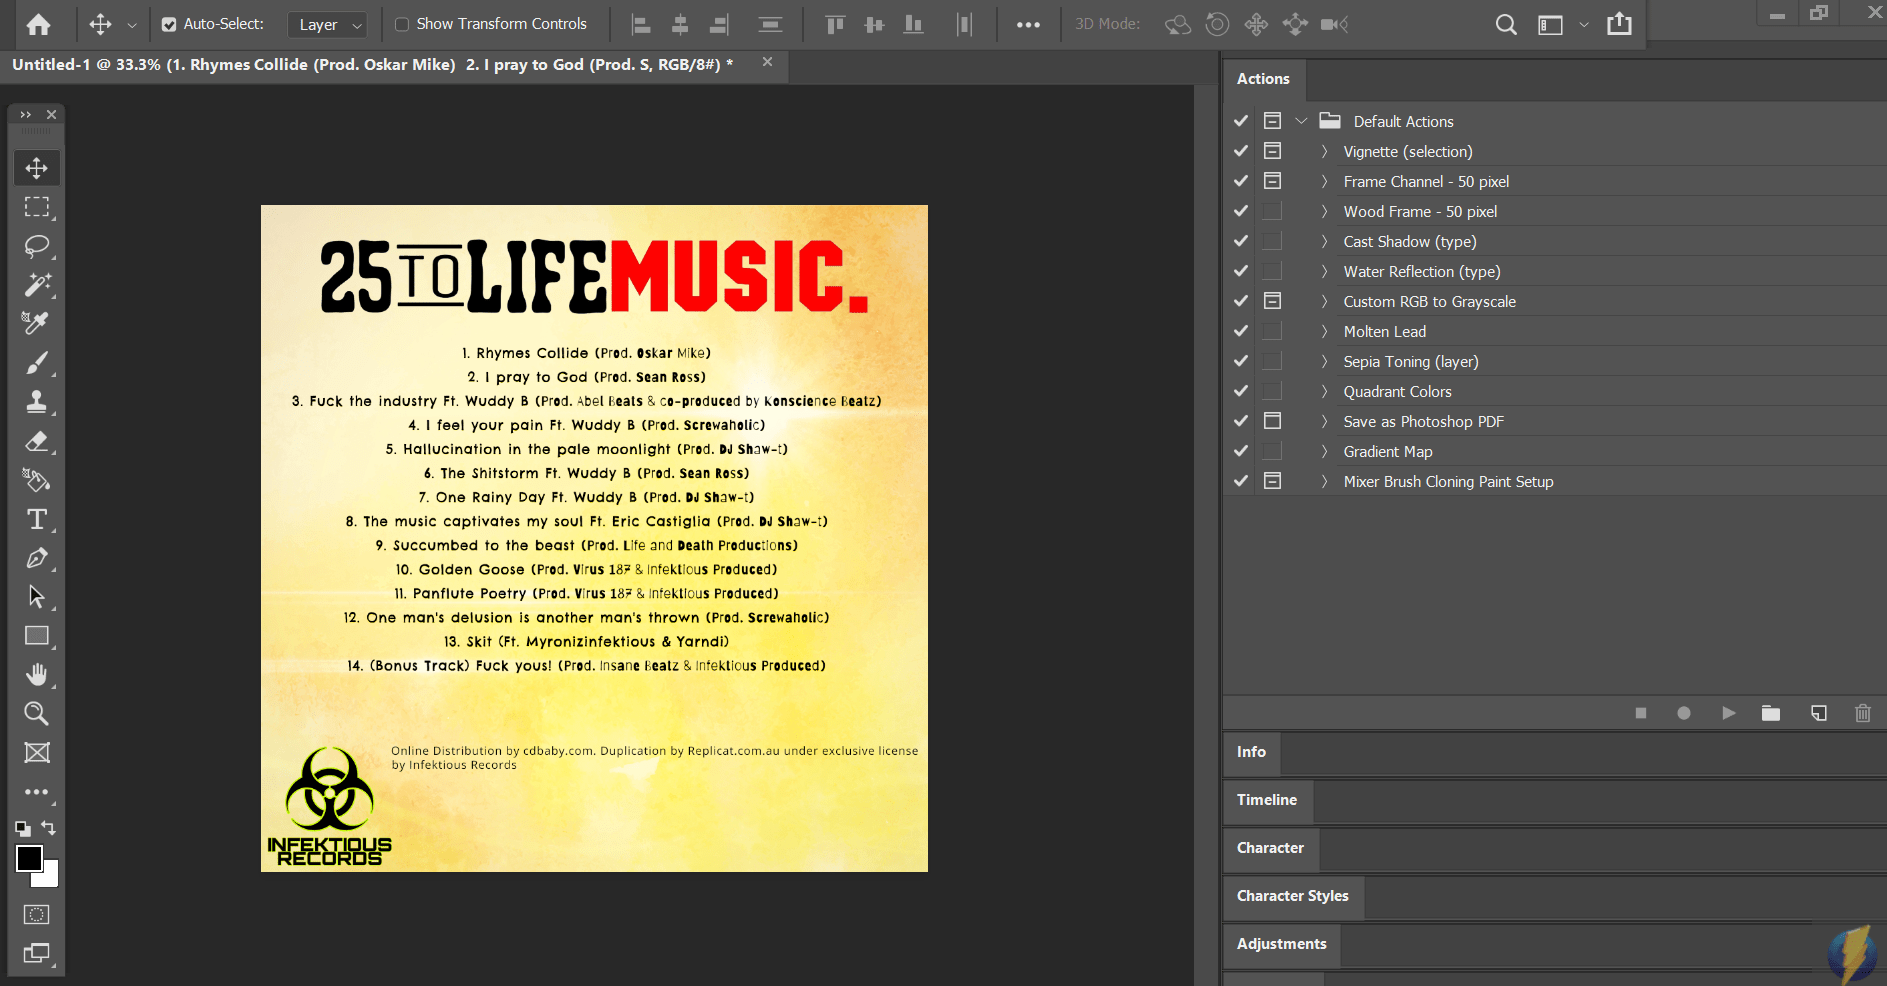Delete the selected action with trash icon
Image resolution: width=1887 pixels, height=986 pixels.
1861,713
